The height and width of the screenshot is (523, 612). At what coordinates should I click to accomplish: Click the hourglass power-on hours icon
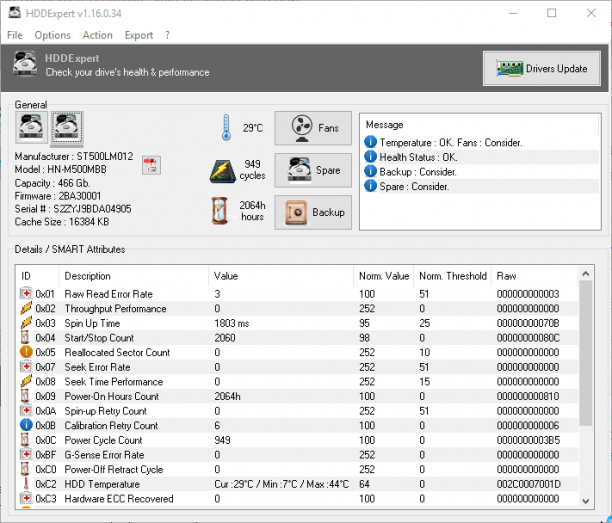(220, 211)
